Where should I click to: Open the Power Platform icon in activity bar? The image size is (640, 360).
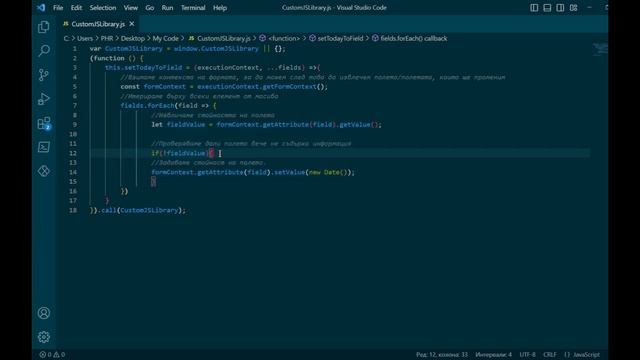(44, 171)
